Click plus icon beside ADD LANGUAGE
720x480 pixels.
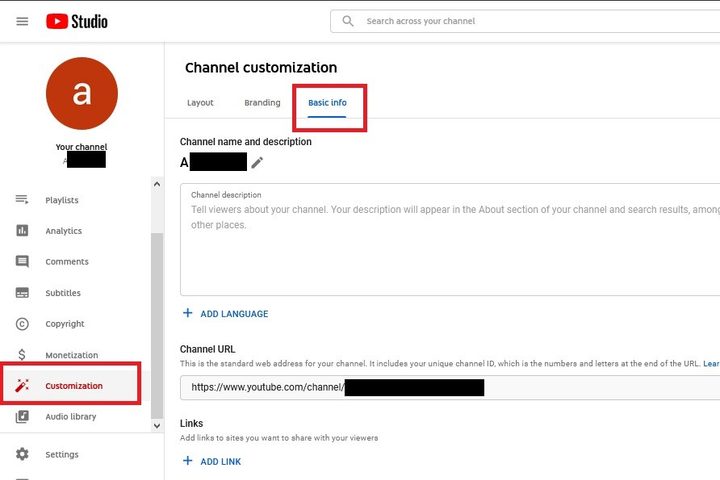click(x=187, y=313)
